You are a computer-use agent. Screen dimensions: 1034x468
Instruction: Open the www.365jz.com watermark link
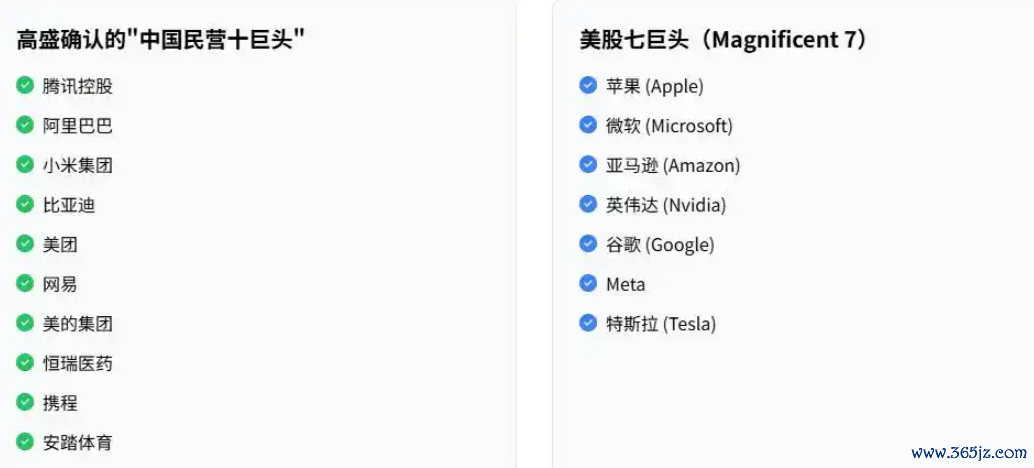click(969, 453)
